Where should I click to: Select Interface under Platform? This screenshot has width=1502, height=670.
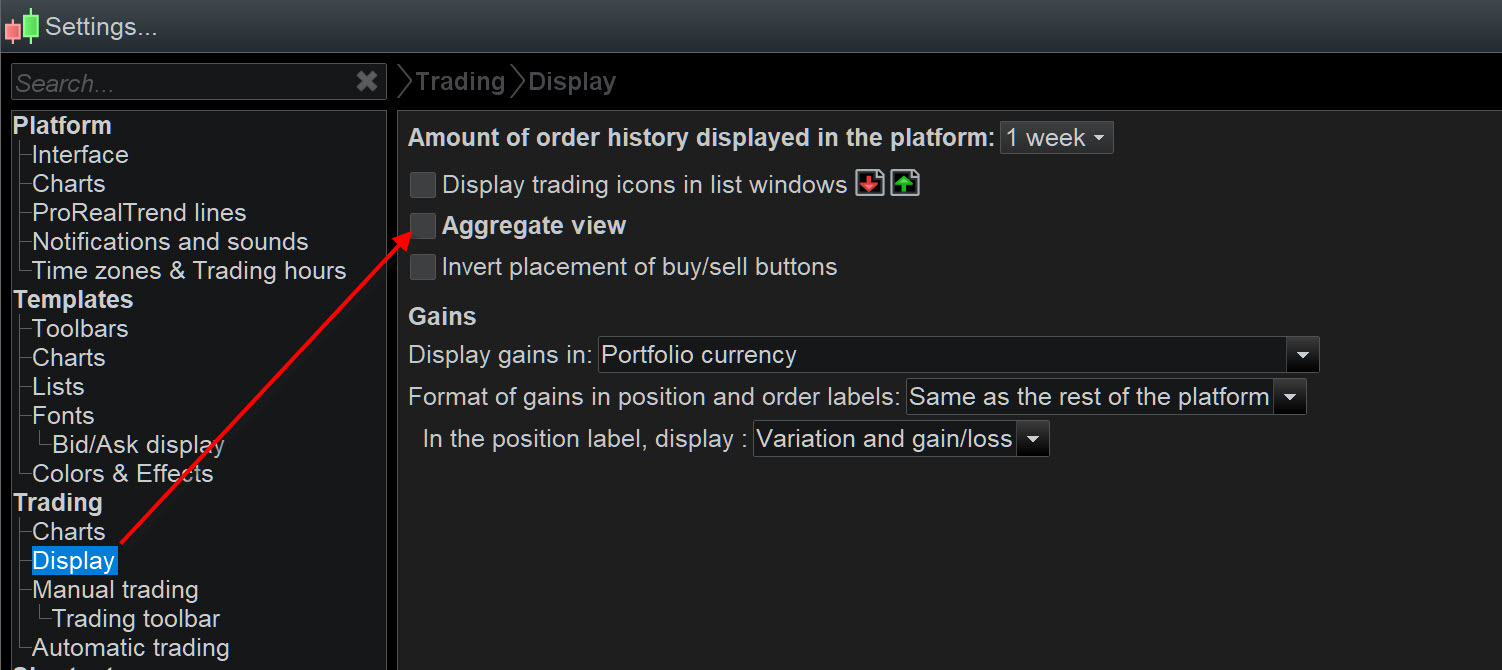click(x=80, y=155)
